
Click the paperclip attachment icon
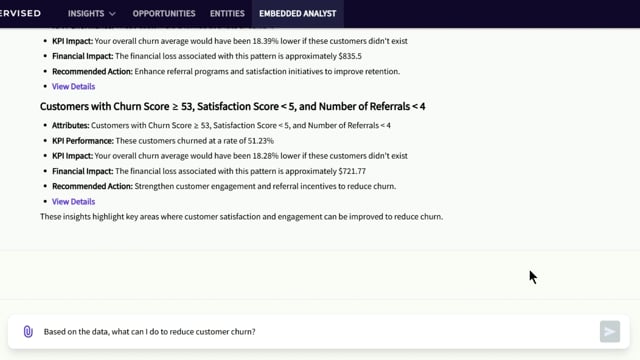[28, 331]
